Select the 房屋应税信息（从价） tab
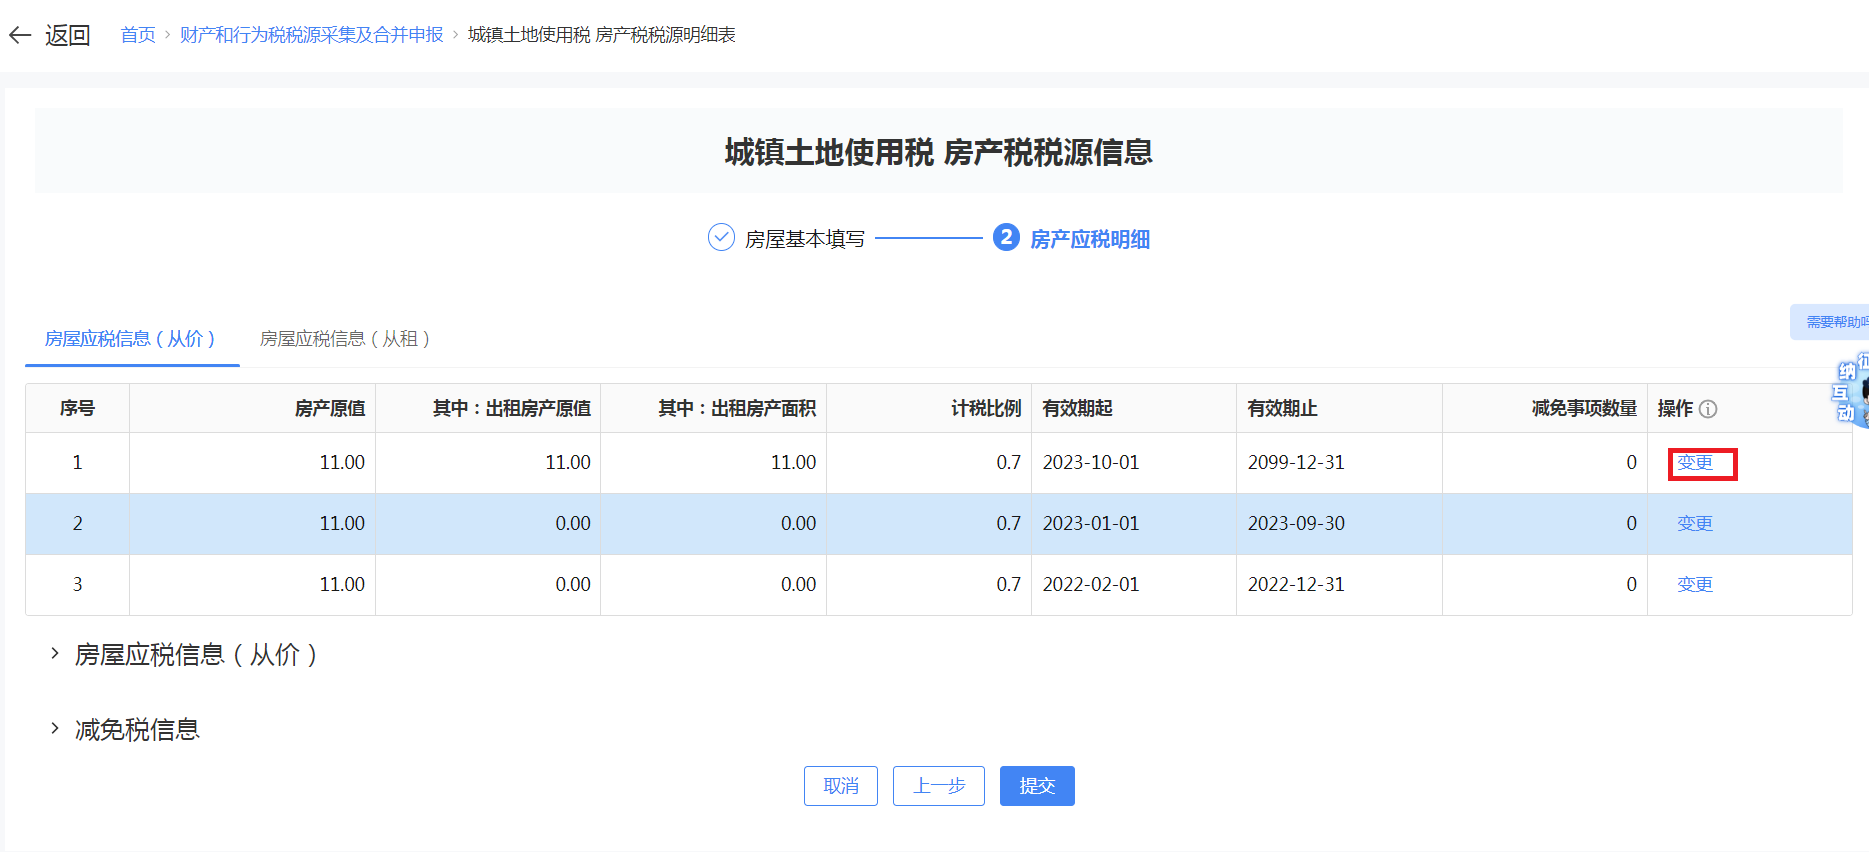 pos(130,339)
